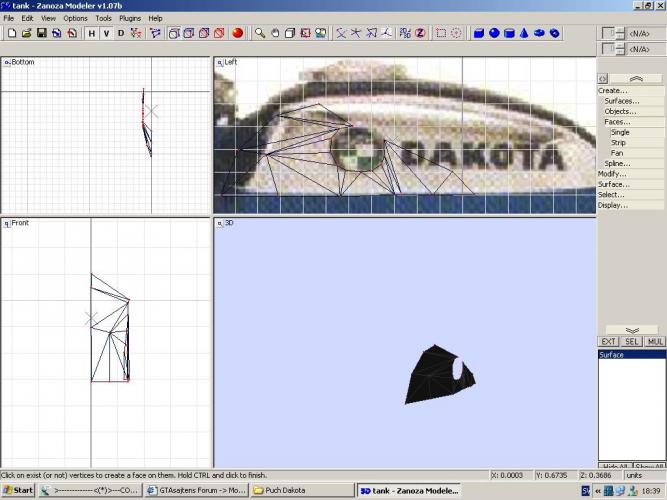The image size is (667, 500).
Task: Toggle the V mode button
Action: 106,33
